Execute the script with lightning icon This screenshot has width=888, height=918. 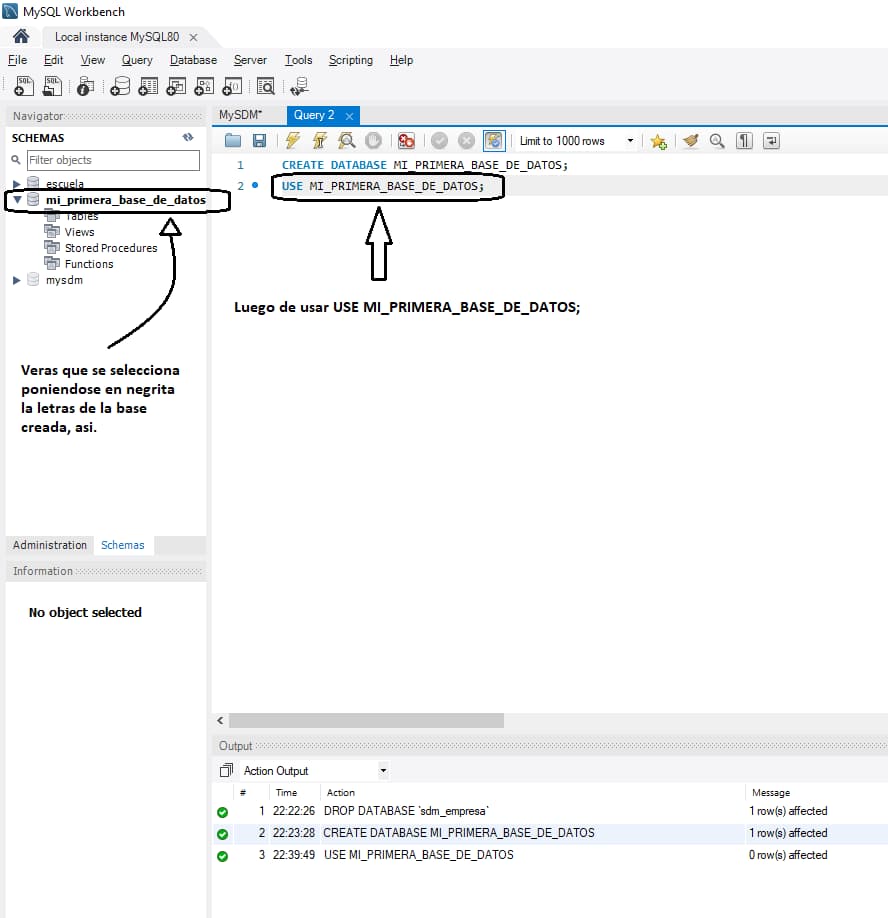293,141
